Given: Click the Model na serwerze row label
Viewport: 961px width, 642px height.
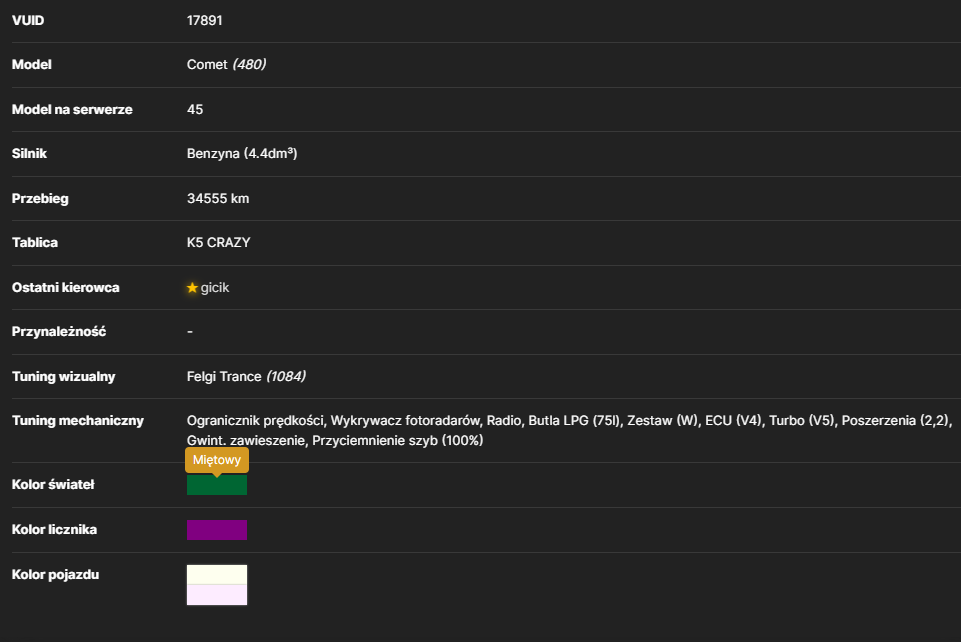Looking at the screenshot, I should [x=72, y=109].
